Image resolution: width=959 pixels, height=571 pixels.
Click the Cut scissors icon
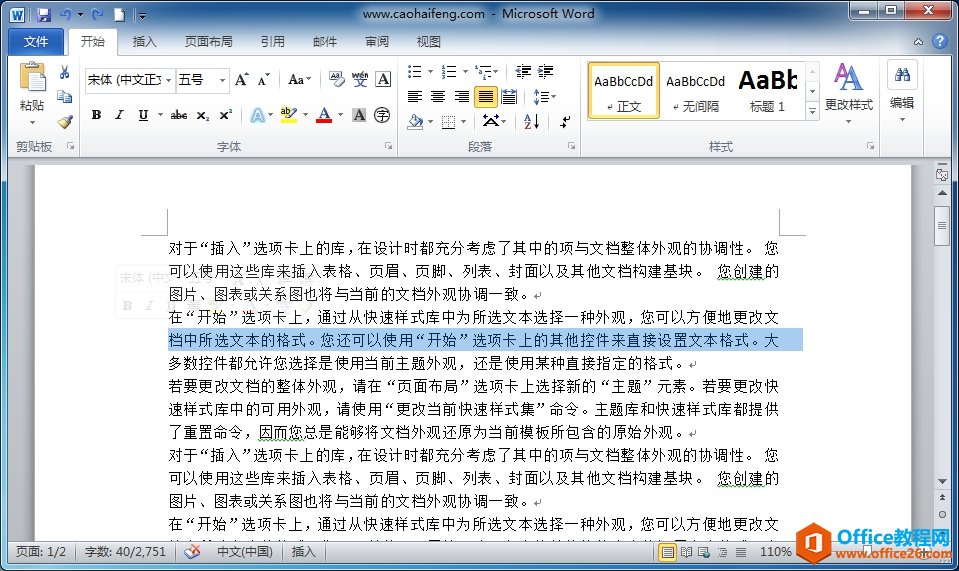pyautogui.click(x=64, y=72)
